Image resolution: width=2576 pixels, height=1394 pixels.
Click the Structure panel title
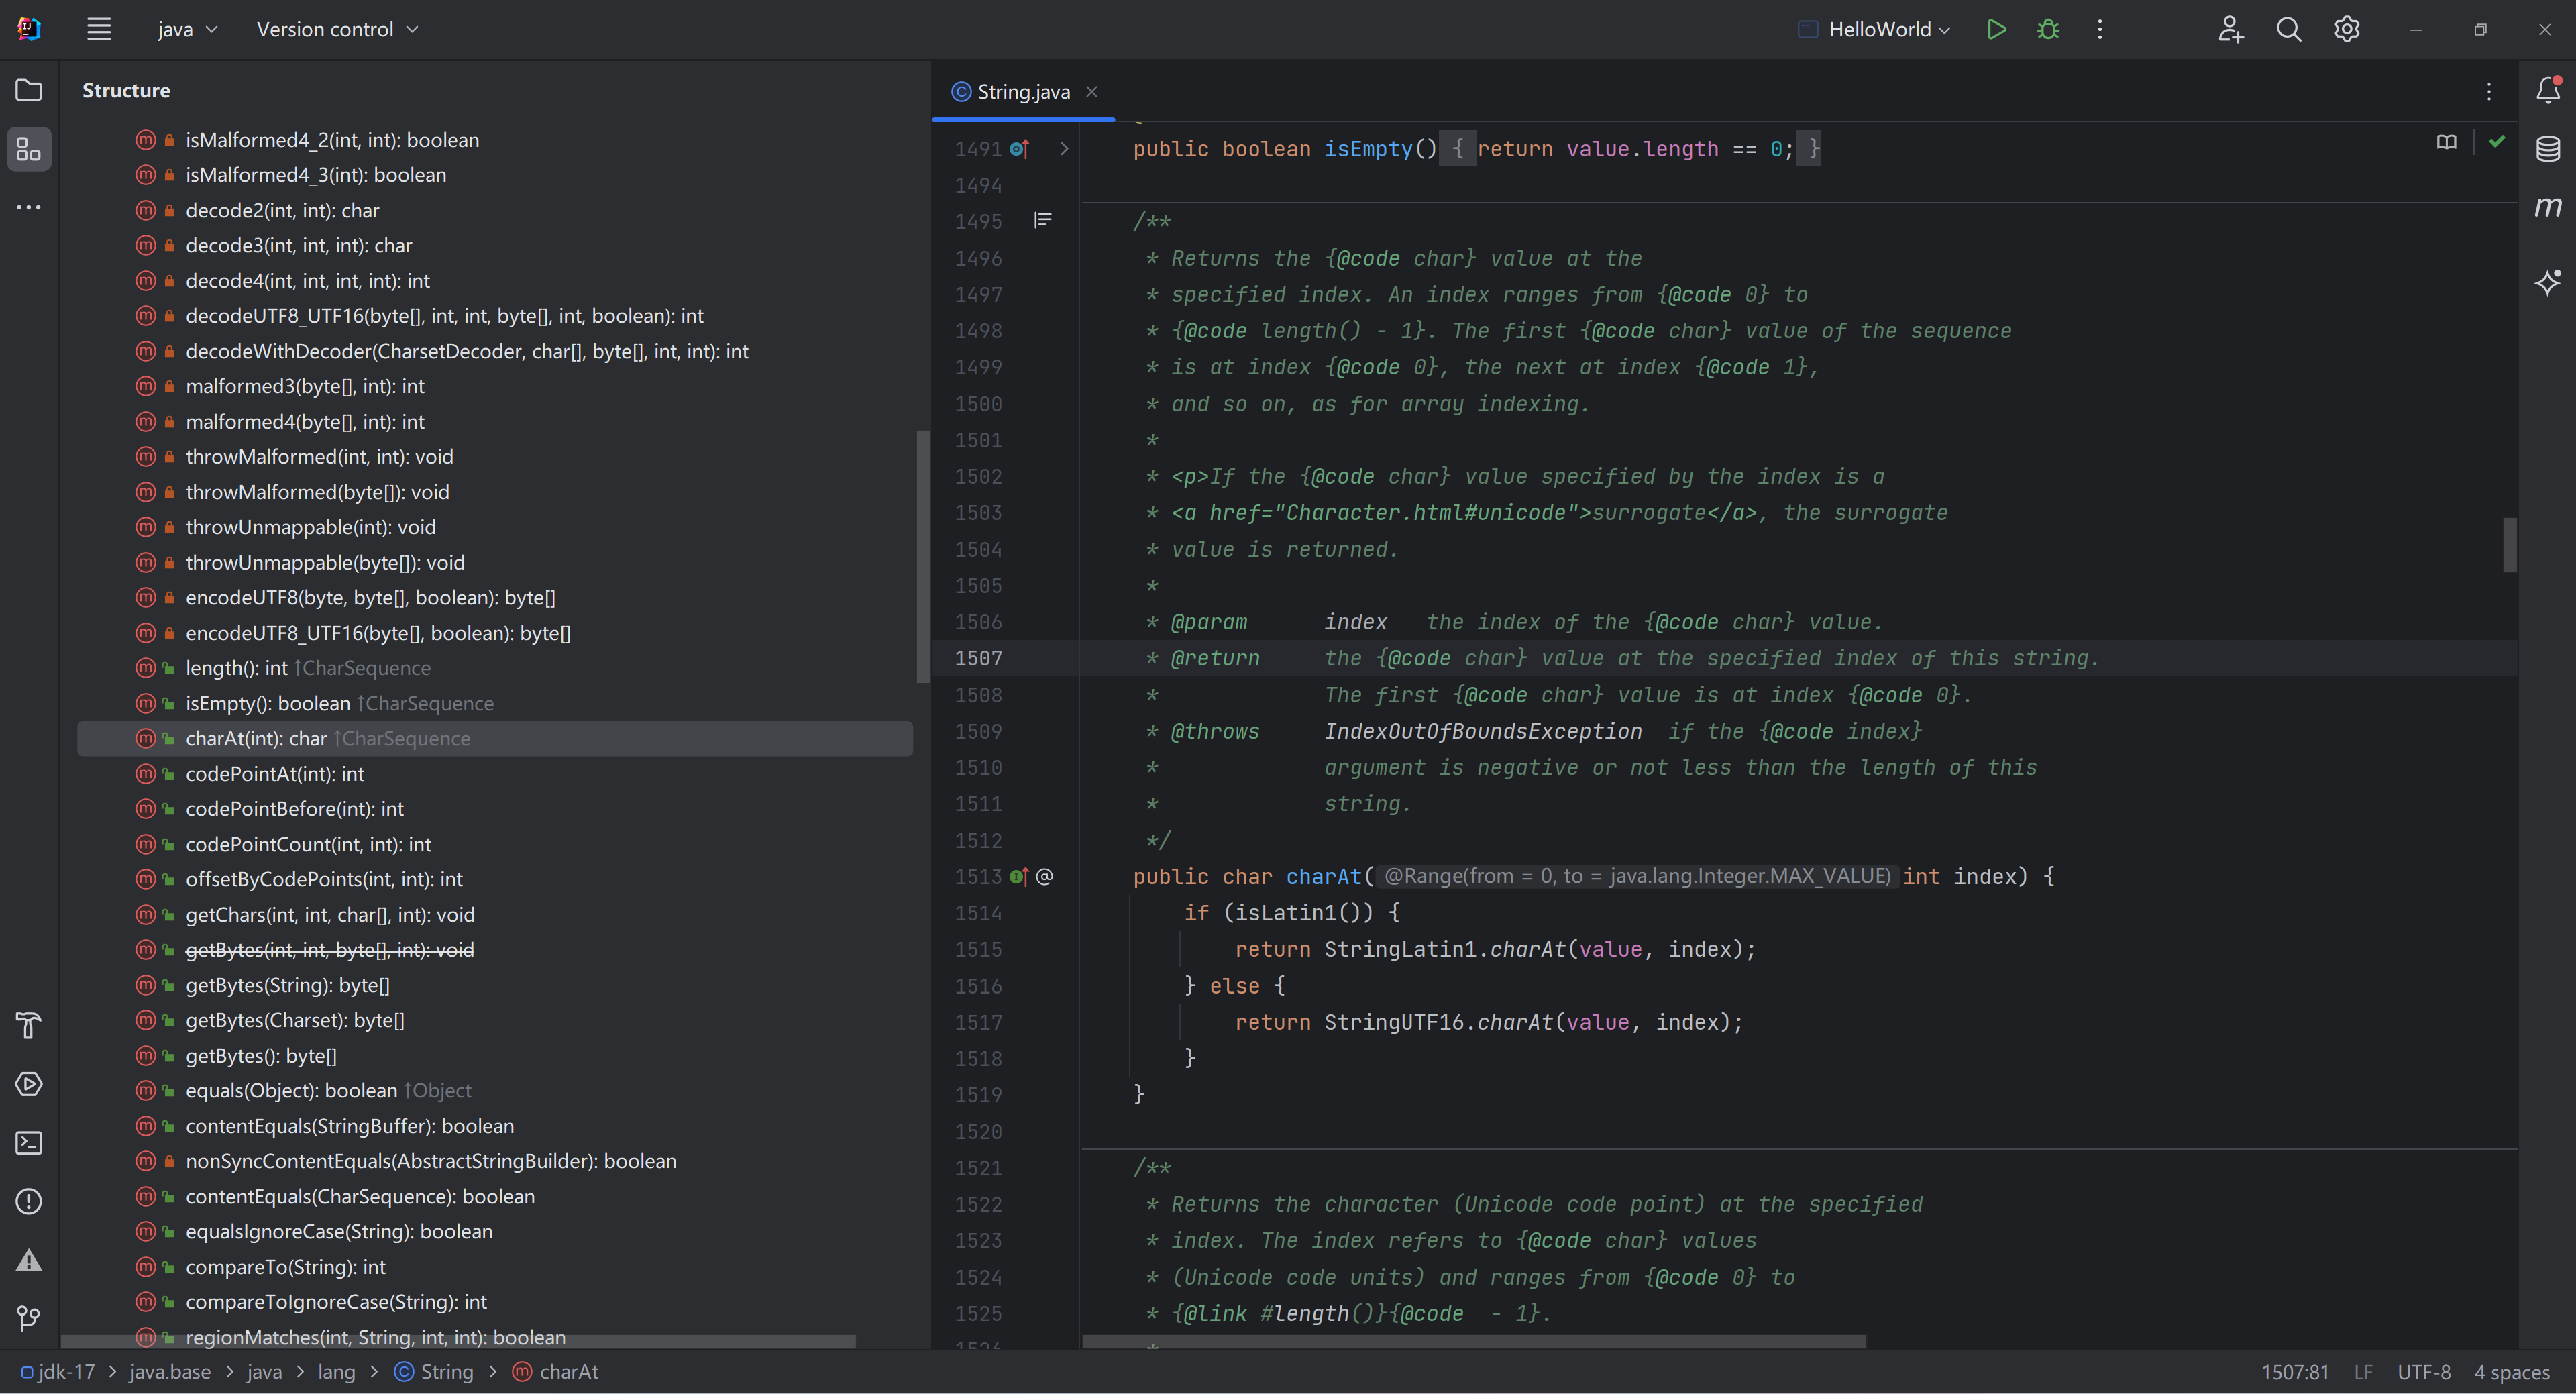point(126,90)
